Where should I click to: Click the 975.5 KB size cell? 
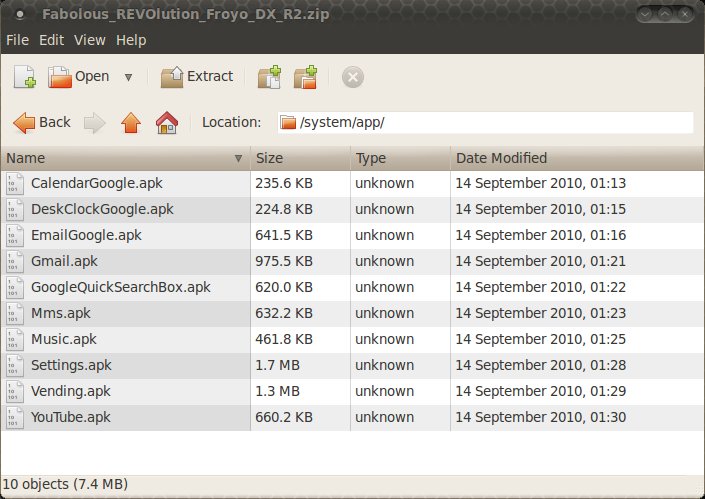(284, 261)
